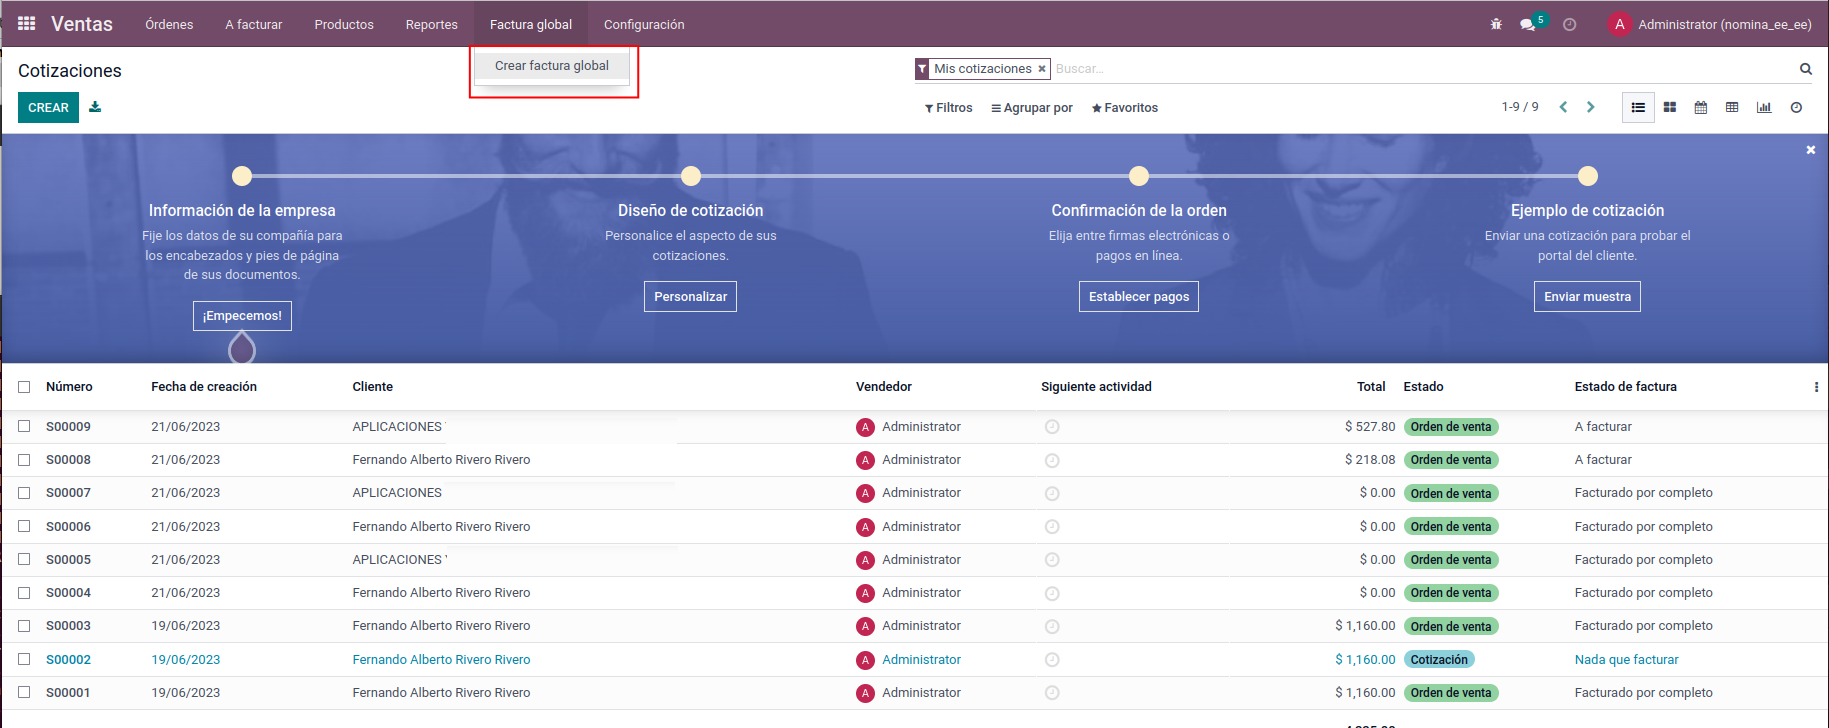Click the debug bug icon
1829x728 pixels.
pyautogui.click(x=1496, y=24)
